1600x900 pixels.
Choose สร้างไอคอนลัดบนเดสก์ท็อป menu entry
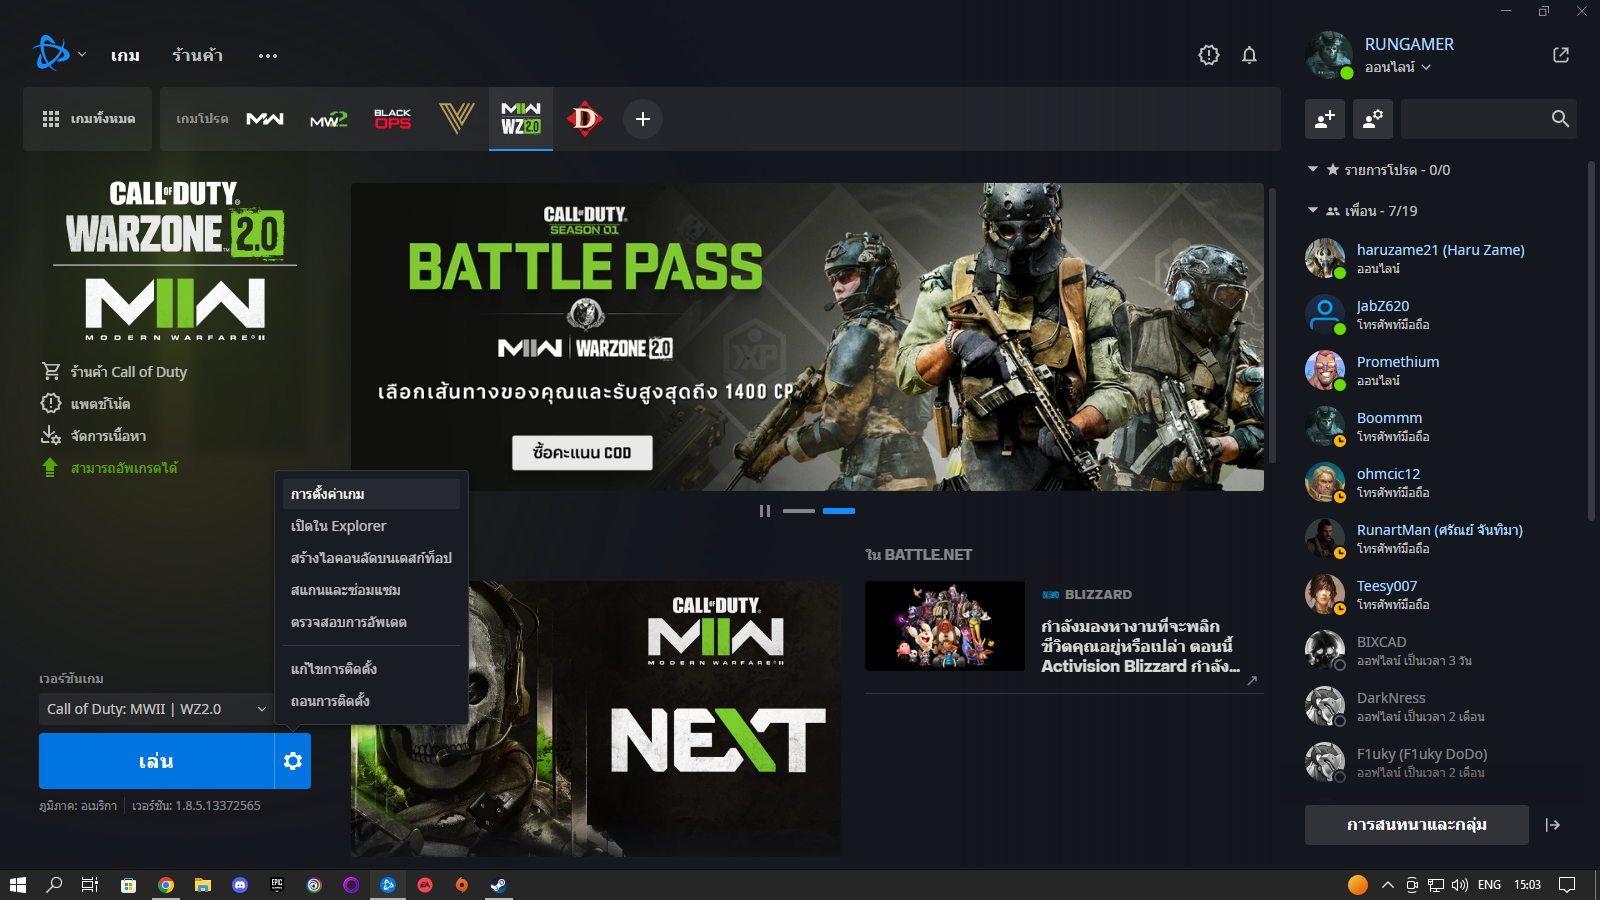(371, 558)
